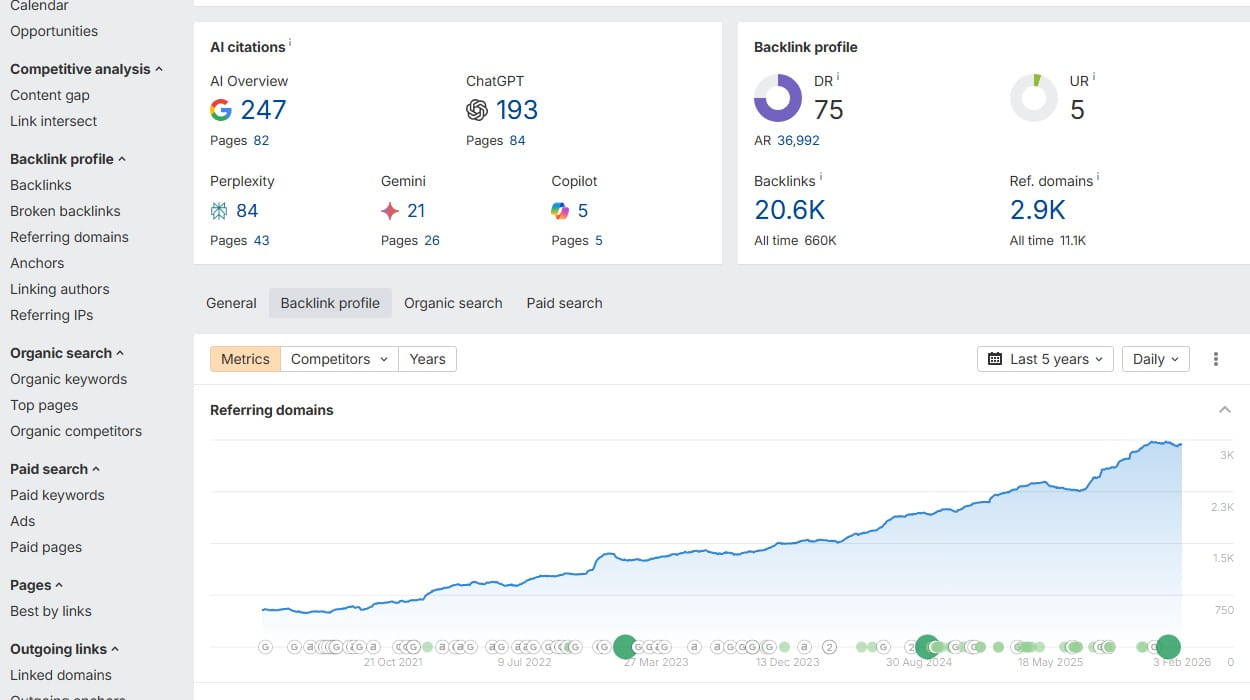1250x700 pixels.
Task: Switch to the Organic search tab
Action: coord(453,302)
